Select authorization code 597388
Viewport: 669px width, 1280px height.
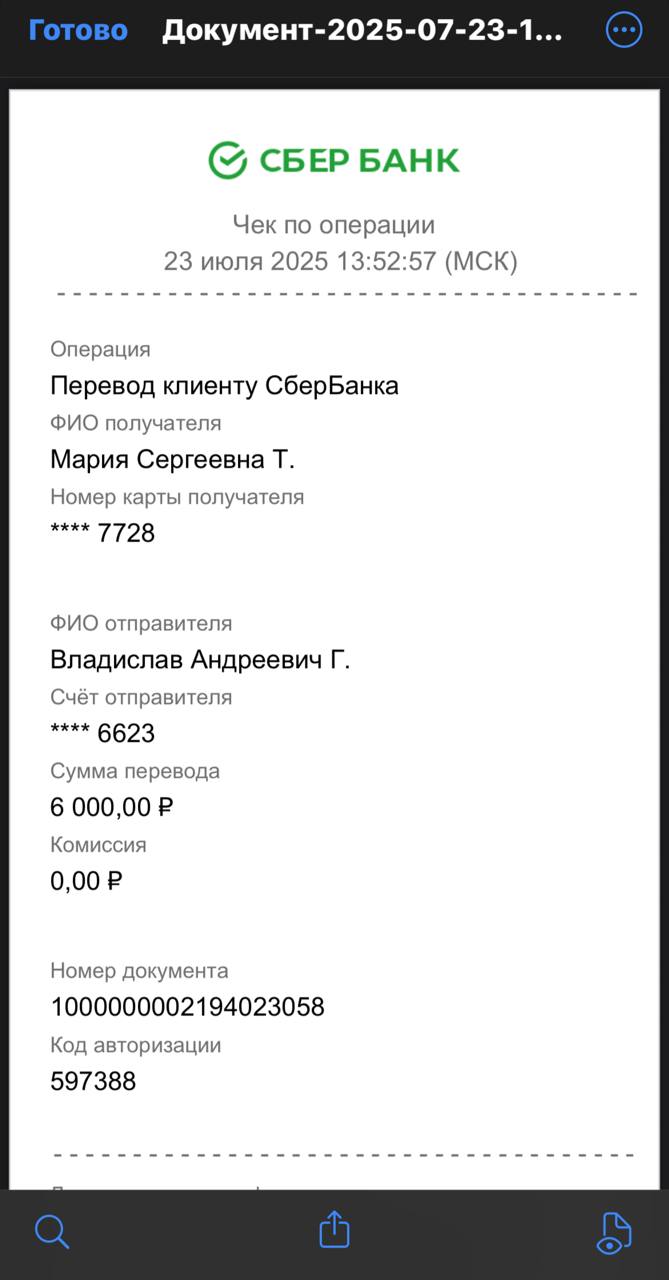93,1081
